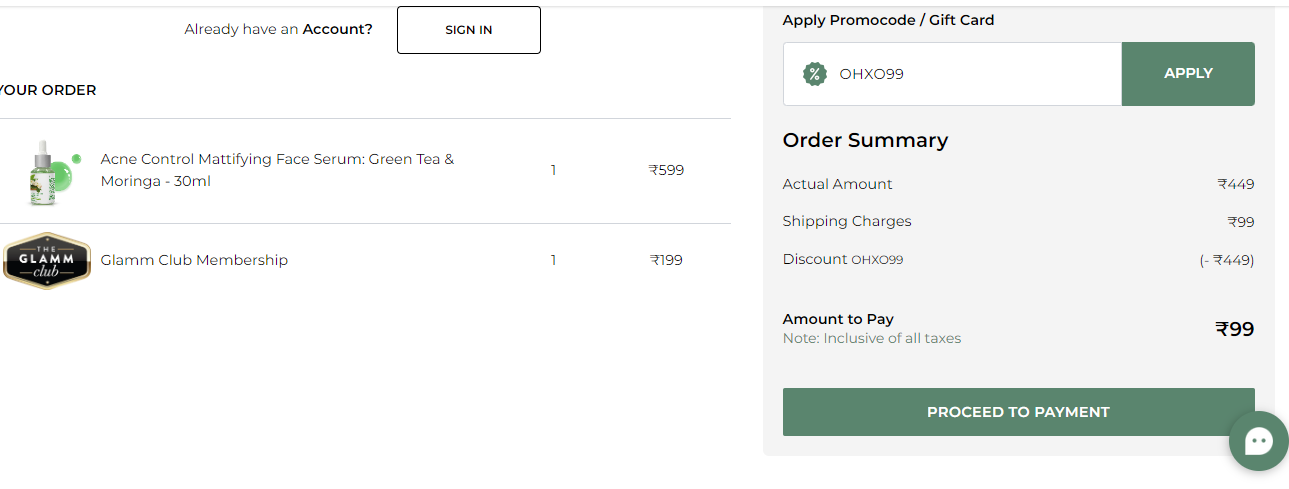Screen dimensions: 1289x489
Task: Click the Shipping Charges label
Action: click(x=847, y=221)
